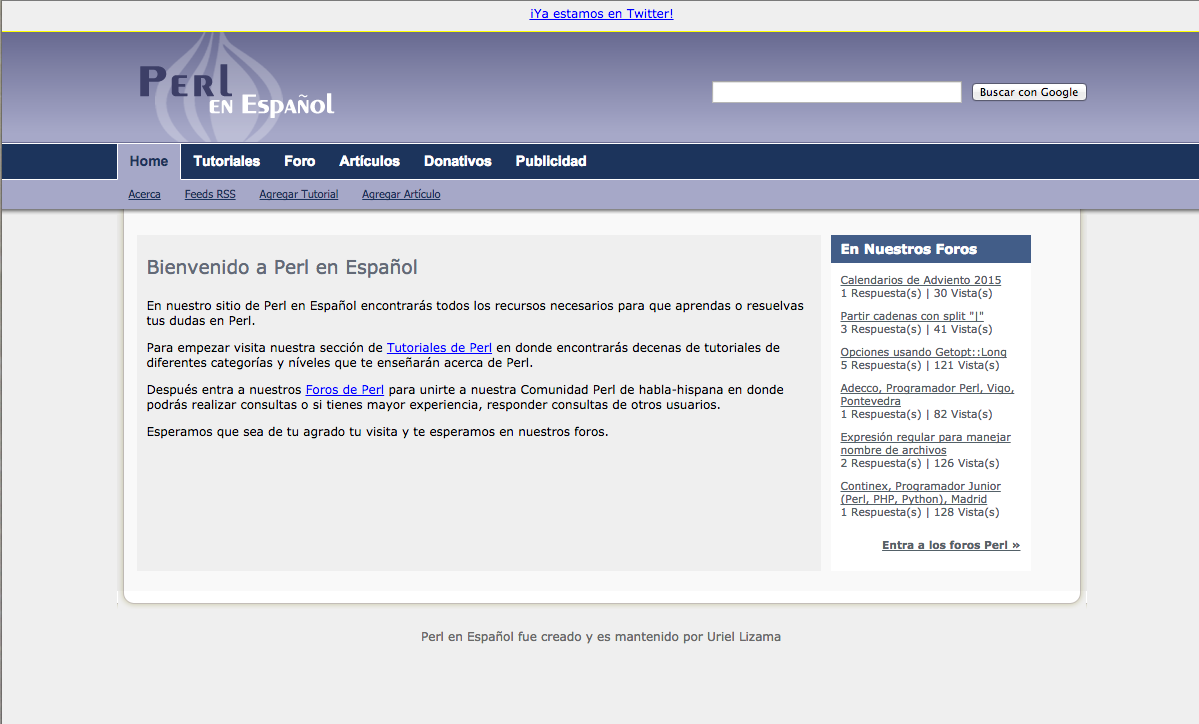The height and width of the screenshot is (724, 1199).
Task: Click Agregar Artículo
Action: click(x=400, y=194)
